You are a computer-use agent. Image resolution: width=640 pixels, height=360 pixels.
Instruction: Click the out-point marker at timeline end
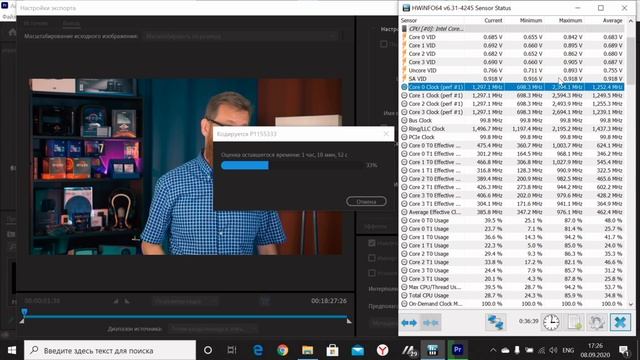[x=349, y=321]
